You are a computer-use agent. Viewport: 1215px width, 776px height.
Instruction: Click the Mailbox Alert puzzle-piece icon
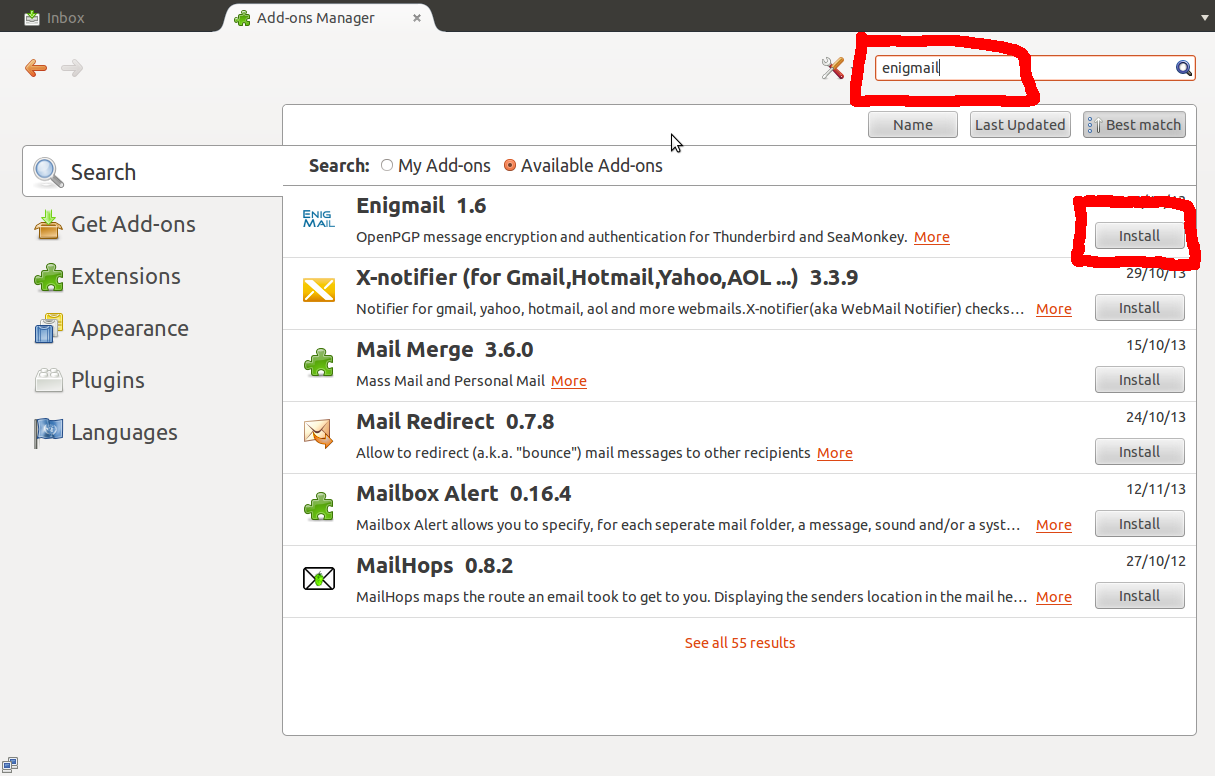tap(319, 506)
